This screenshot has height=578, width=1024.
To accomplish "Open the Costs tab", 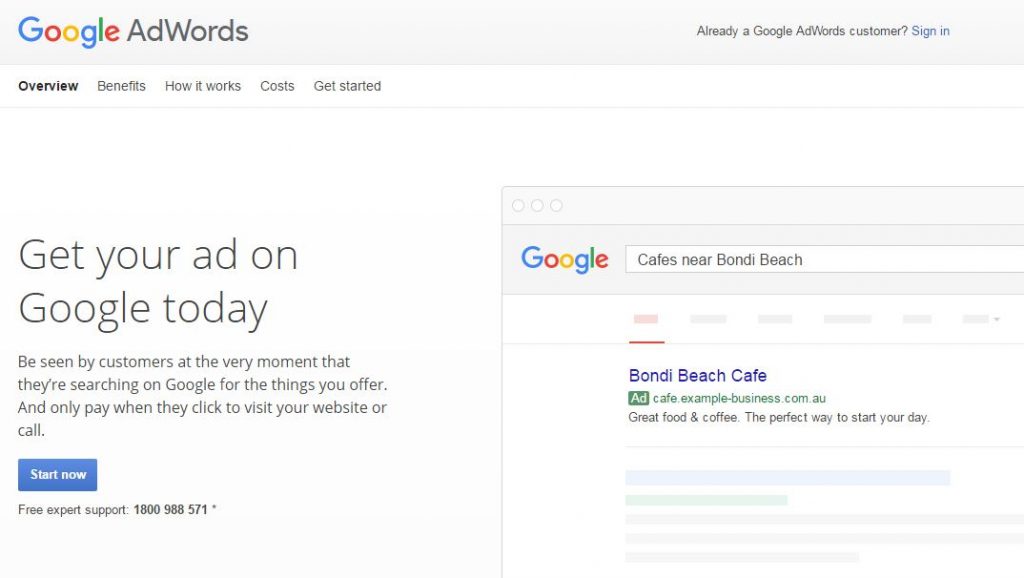I will 277,86.
